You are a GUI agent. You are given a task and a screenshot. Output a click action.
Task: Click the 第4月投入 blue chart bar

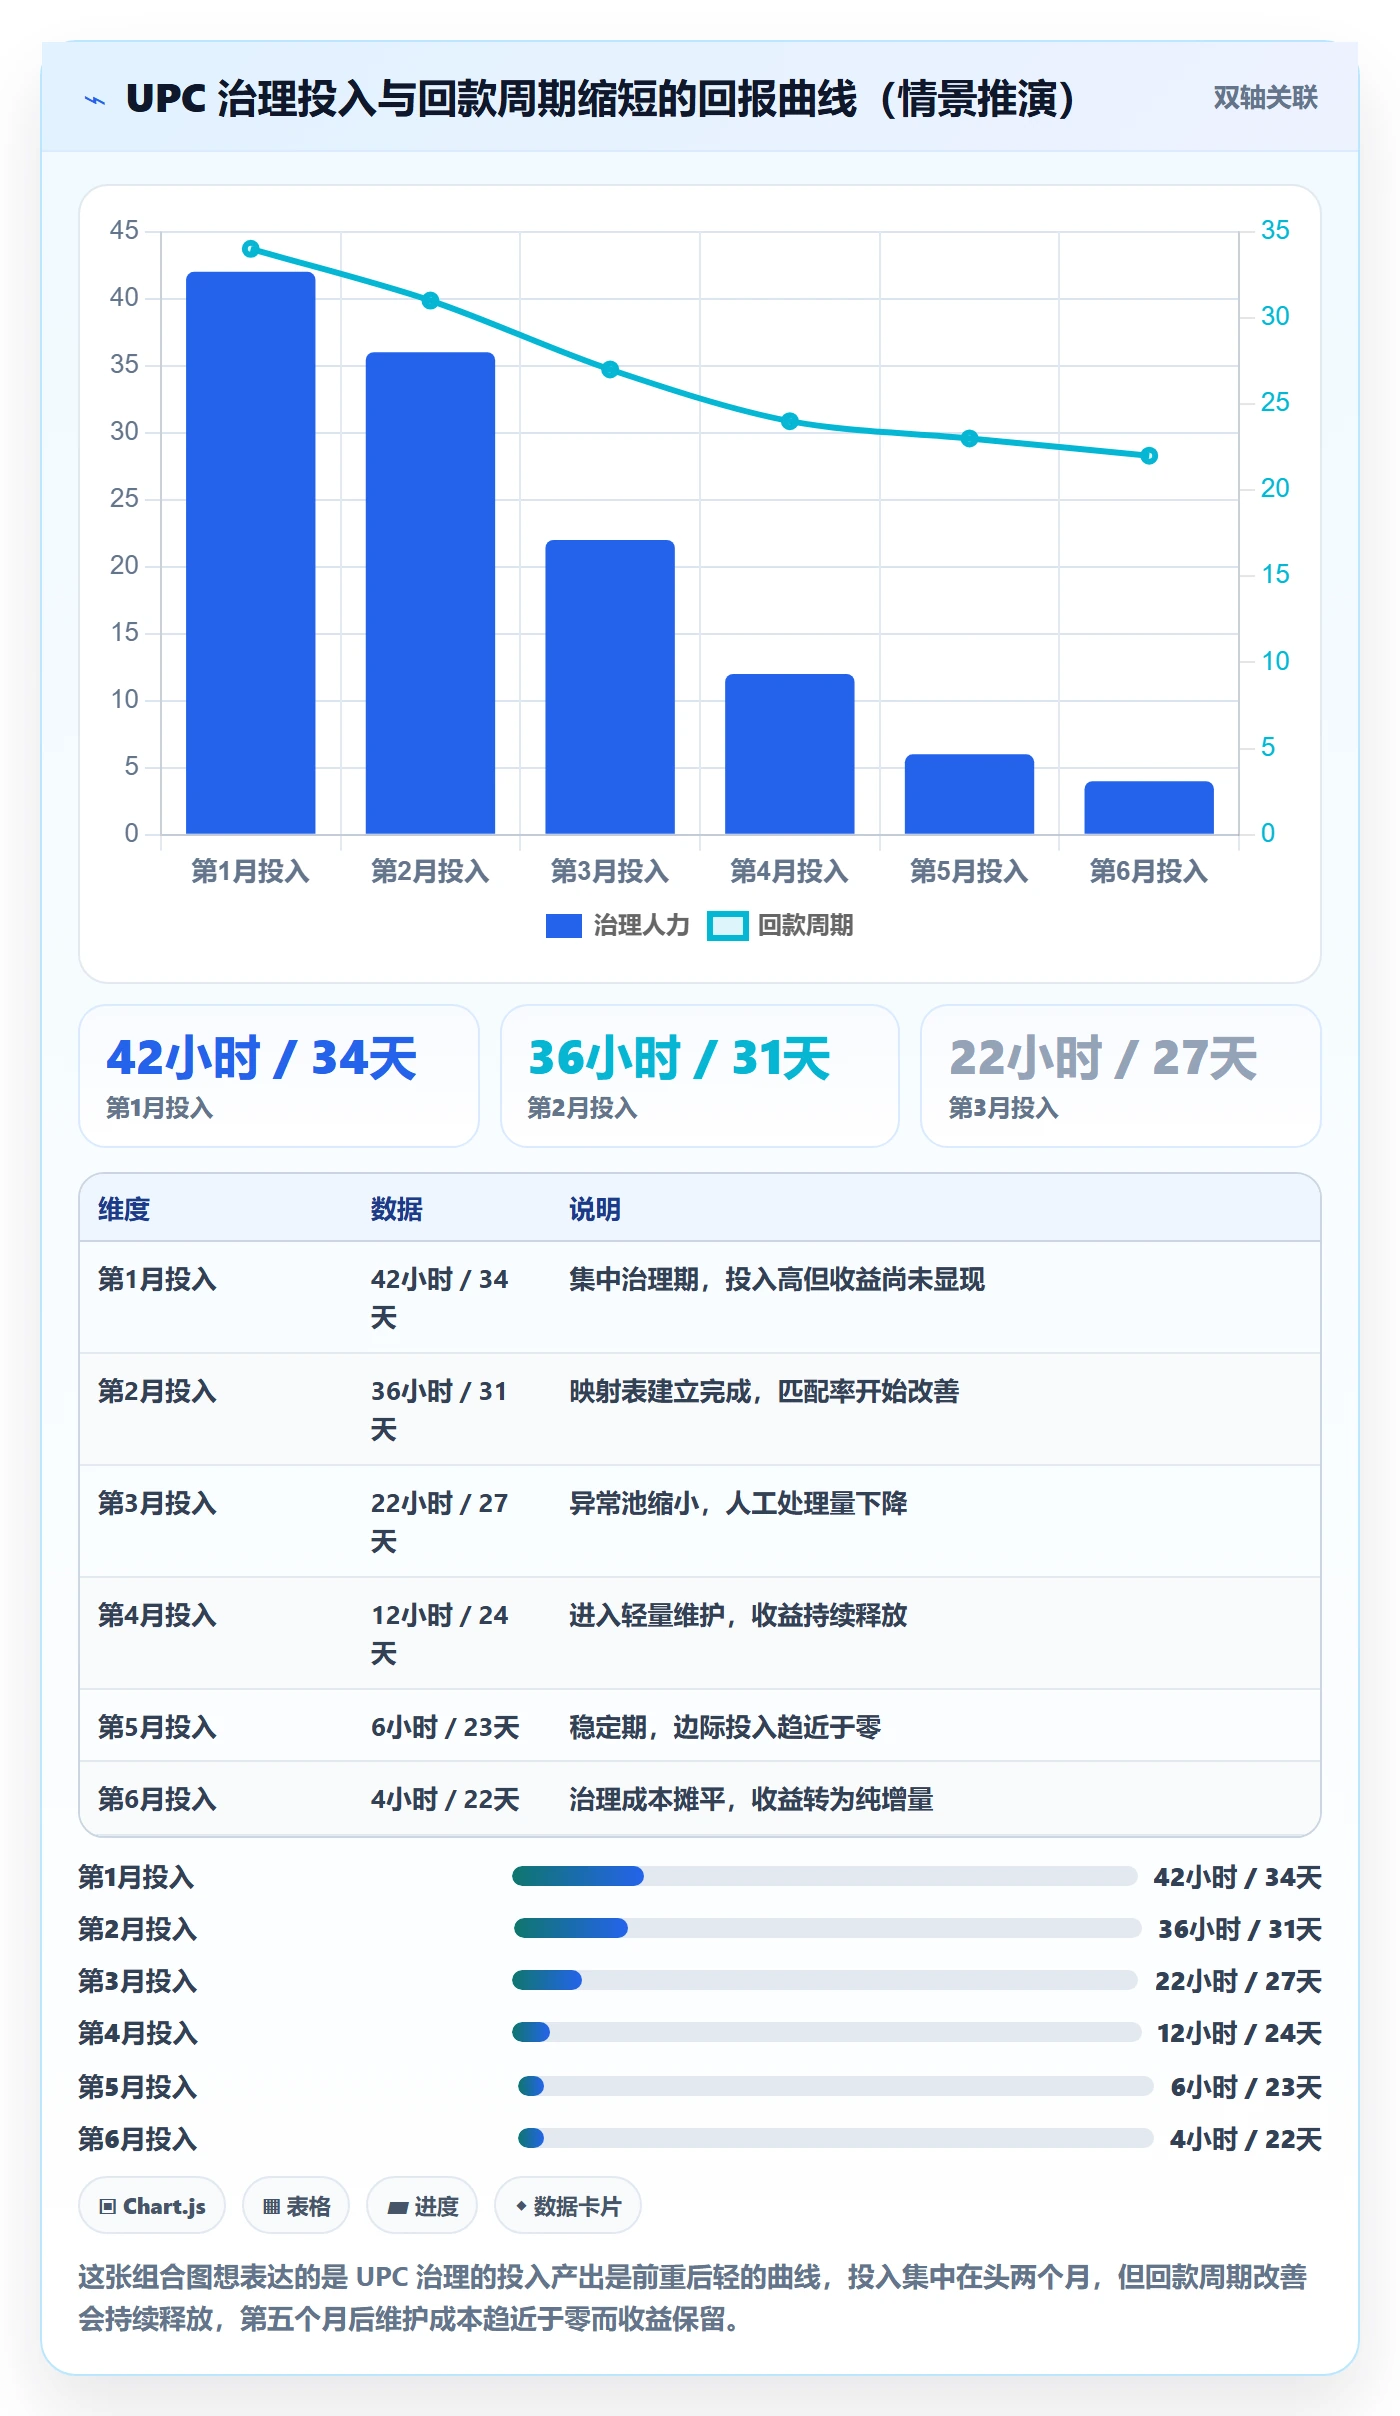[x=790, y=754]
